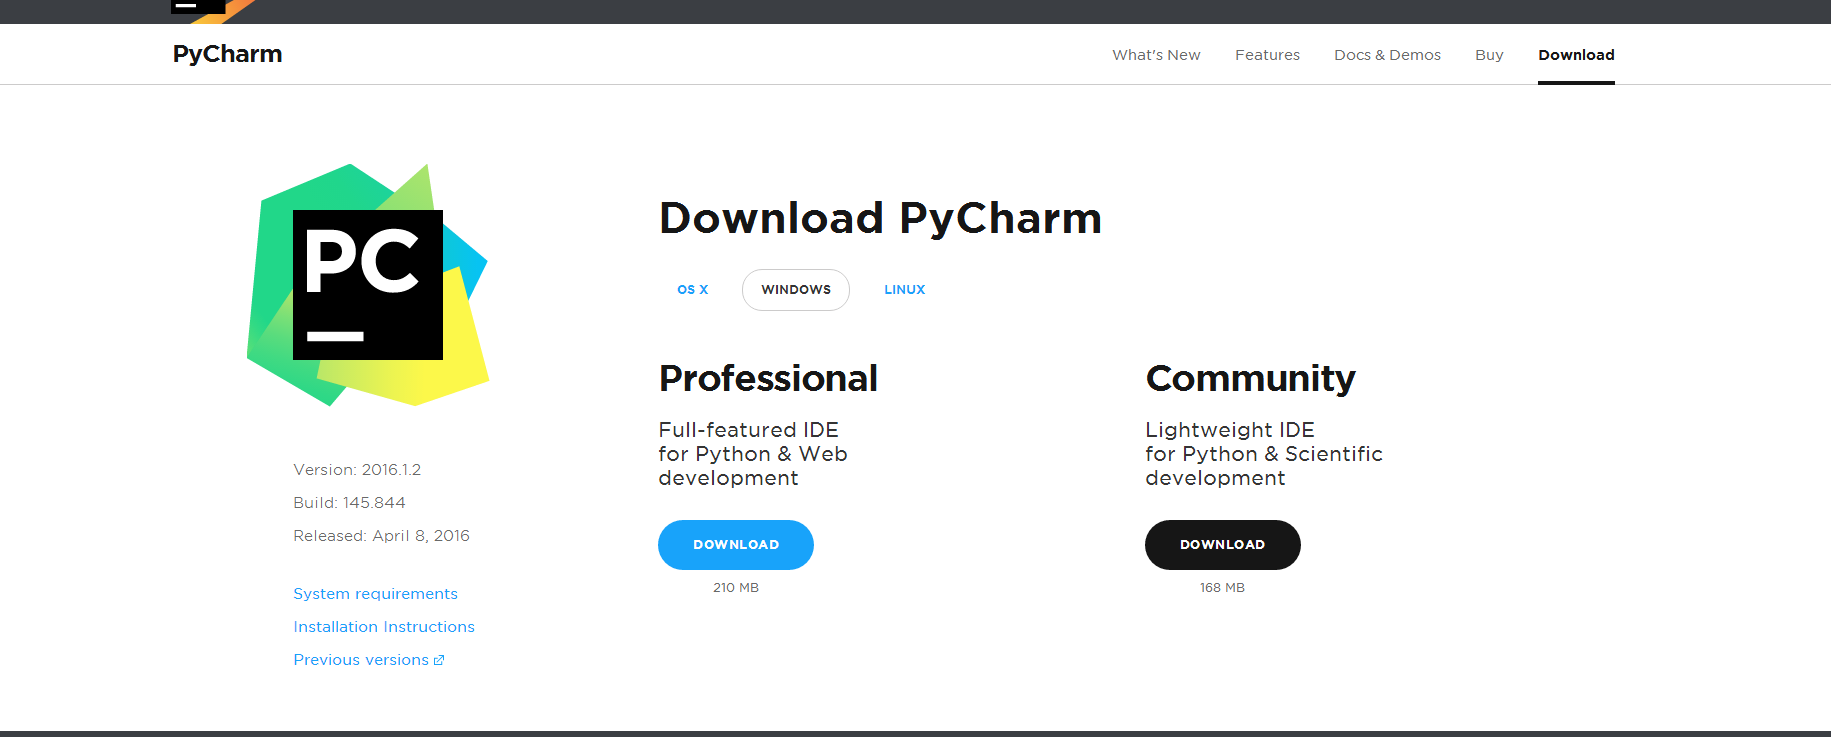Click the JetBrains logo in top bar

[212, 10]
